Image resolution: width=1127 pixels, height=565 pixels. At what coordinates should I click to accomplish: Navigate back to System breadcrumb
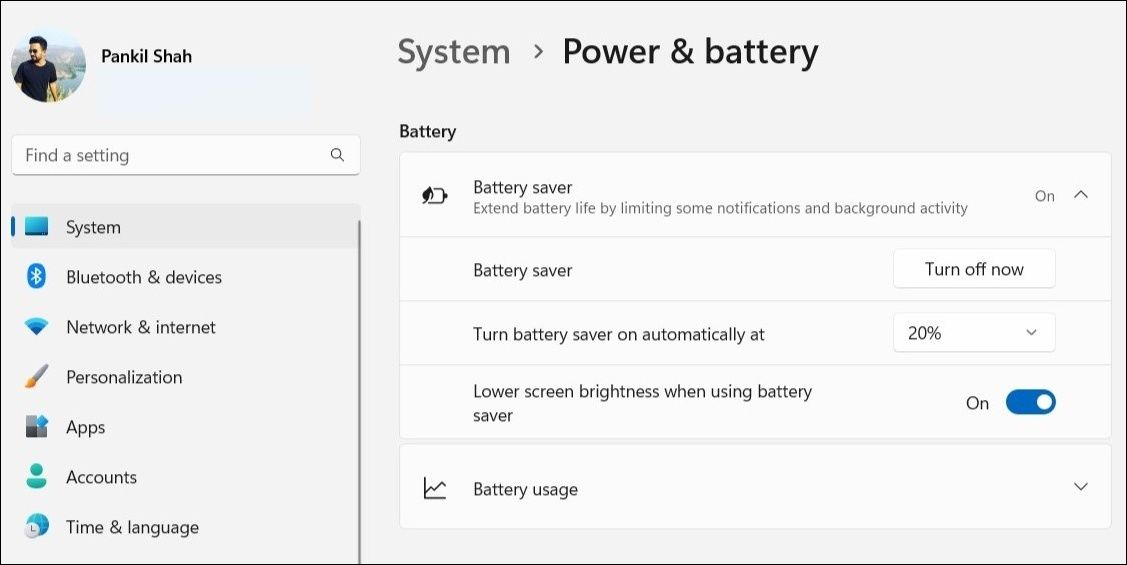(454, 52)
